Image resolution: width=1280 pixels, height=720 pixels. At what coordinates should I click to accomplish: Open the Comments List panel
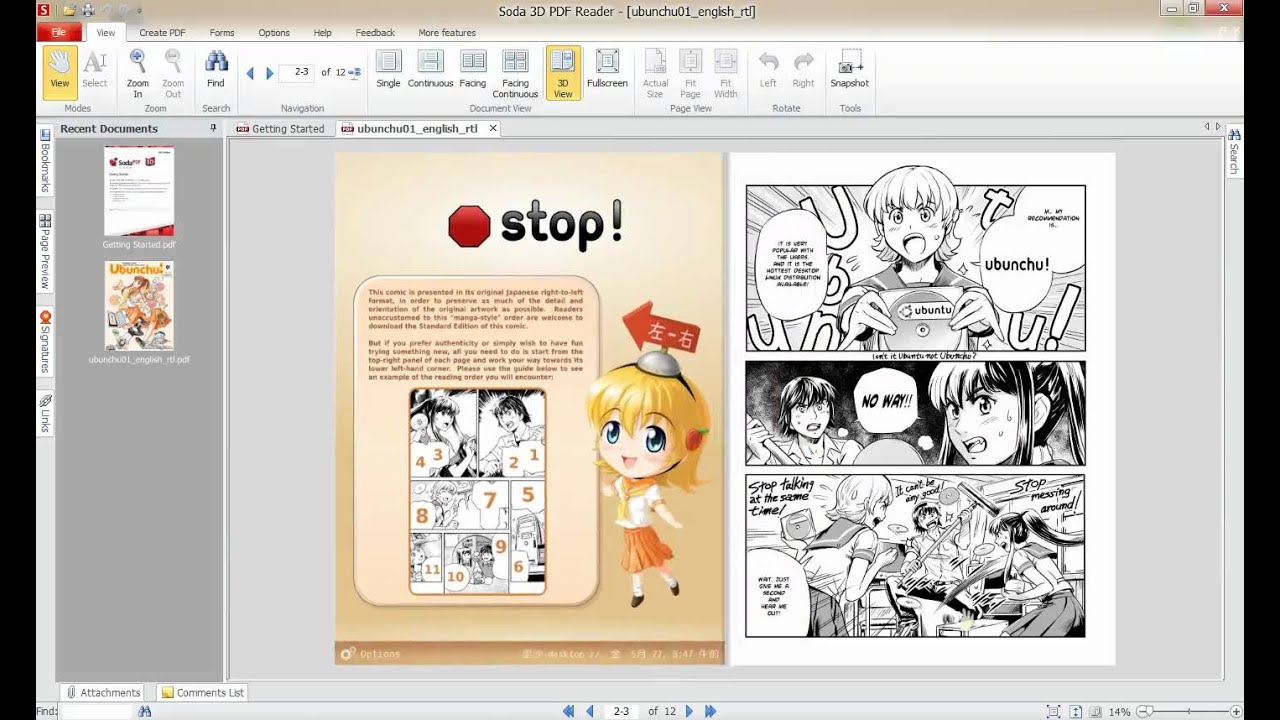(203, 692)
